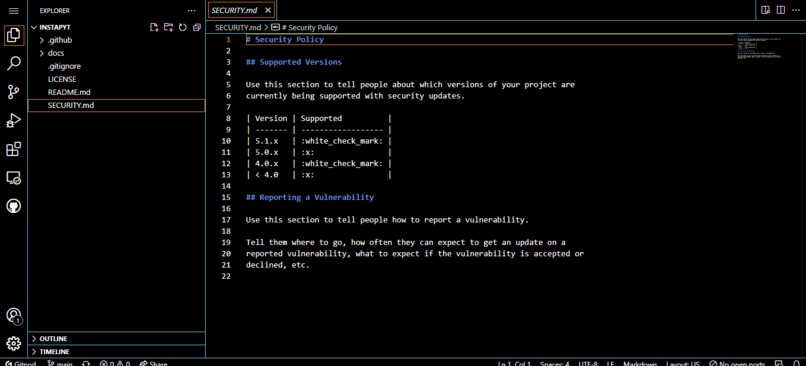Open the Manage gear settings icon
Image resolution: width=806 pixels, height=366 pixels.
pyautogui.click(x=13, y=343)
